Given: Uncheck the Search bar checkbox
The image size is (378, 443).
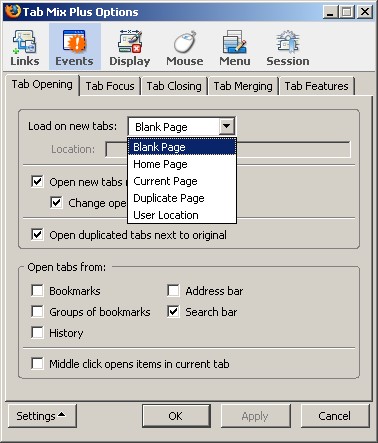Looking at the screenshot, I should point(173,312).
